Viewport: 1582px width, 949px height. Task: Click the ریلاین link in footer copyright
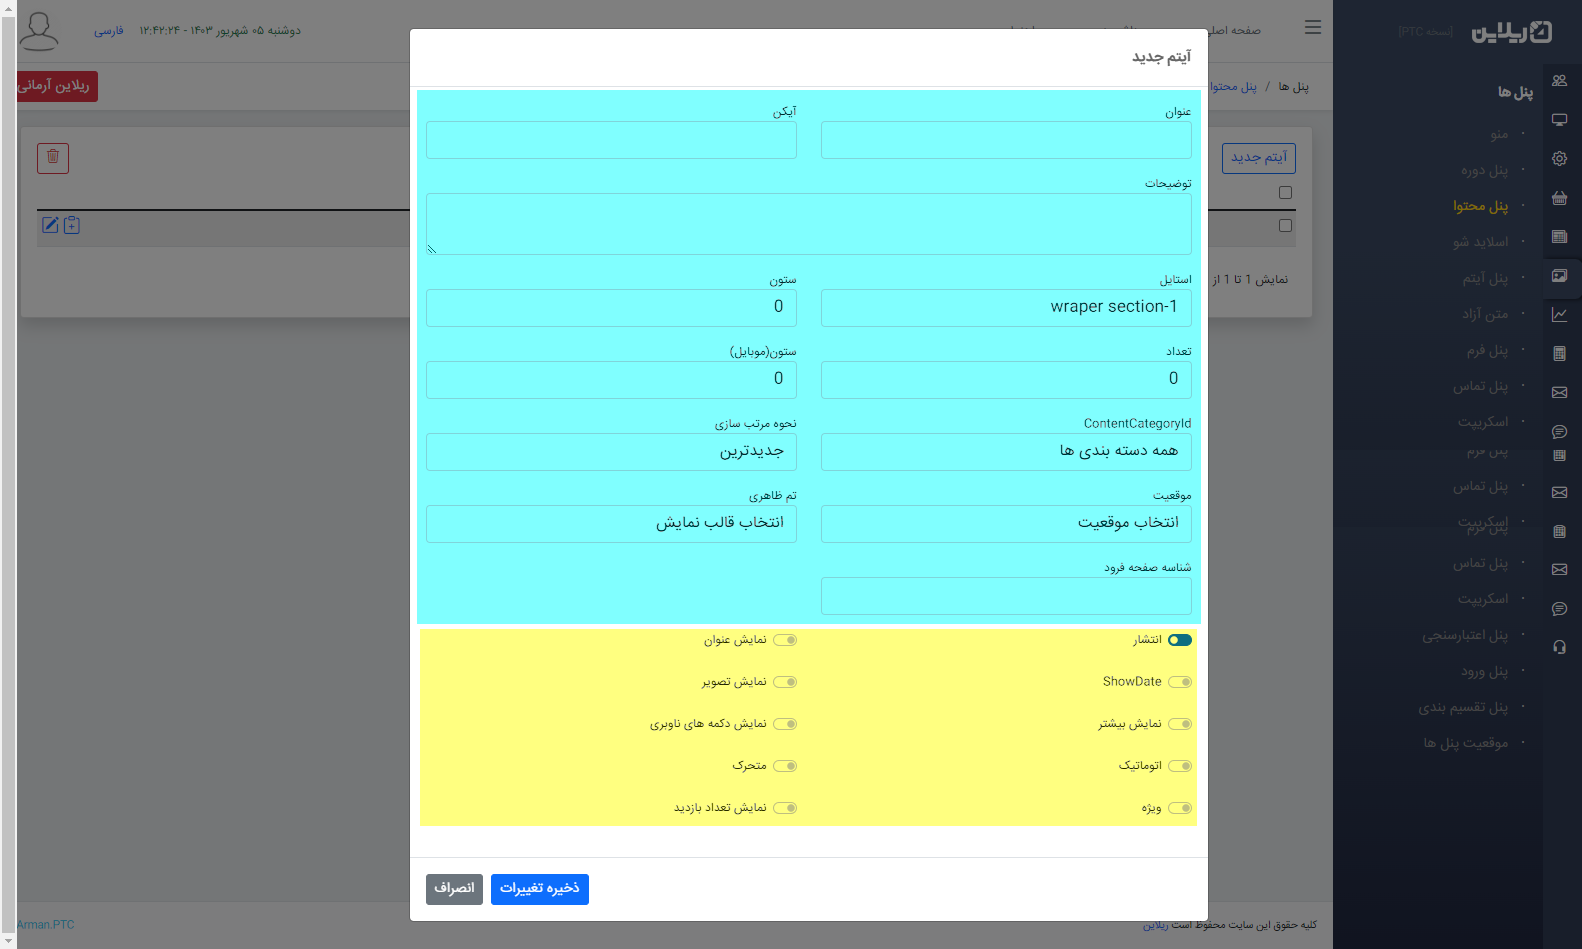click(1155, 925)
